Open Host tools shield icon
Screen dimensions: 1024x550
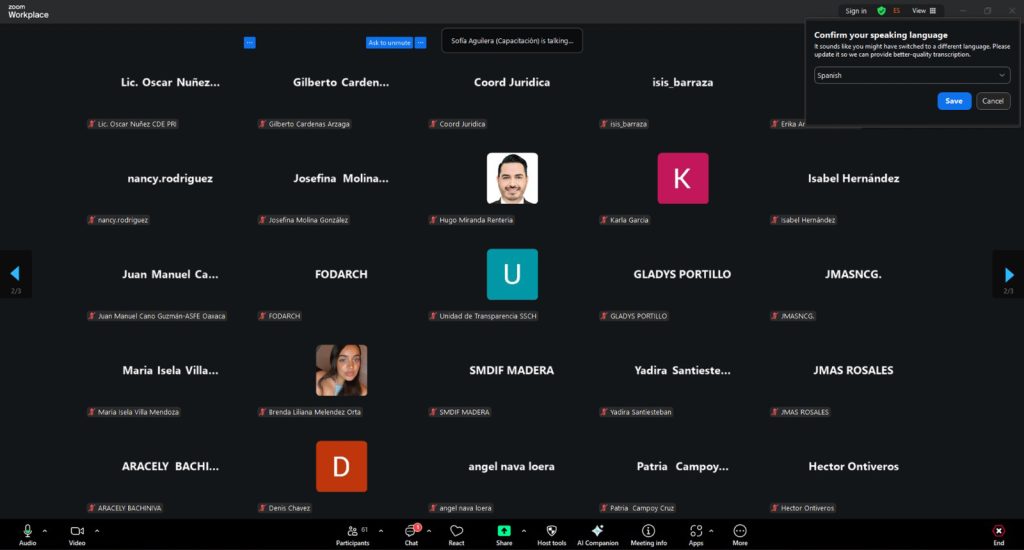551,534
